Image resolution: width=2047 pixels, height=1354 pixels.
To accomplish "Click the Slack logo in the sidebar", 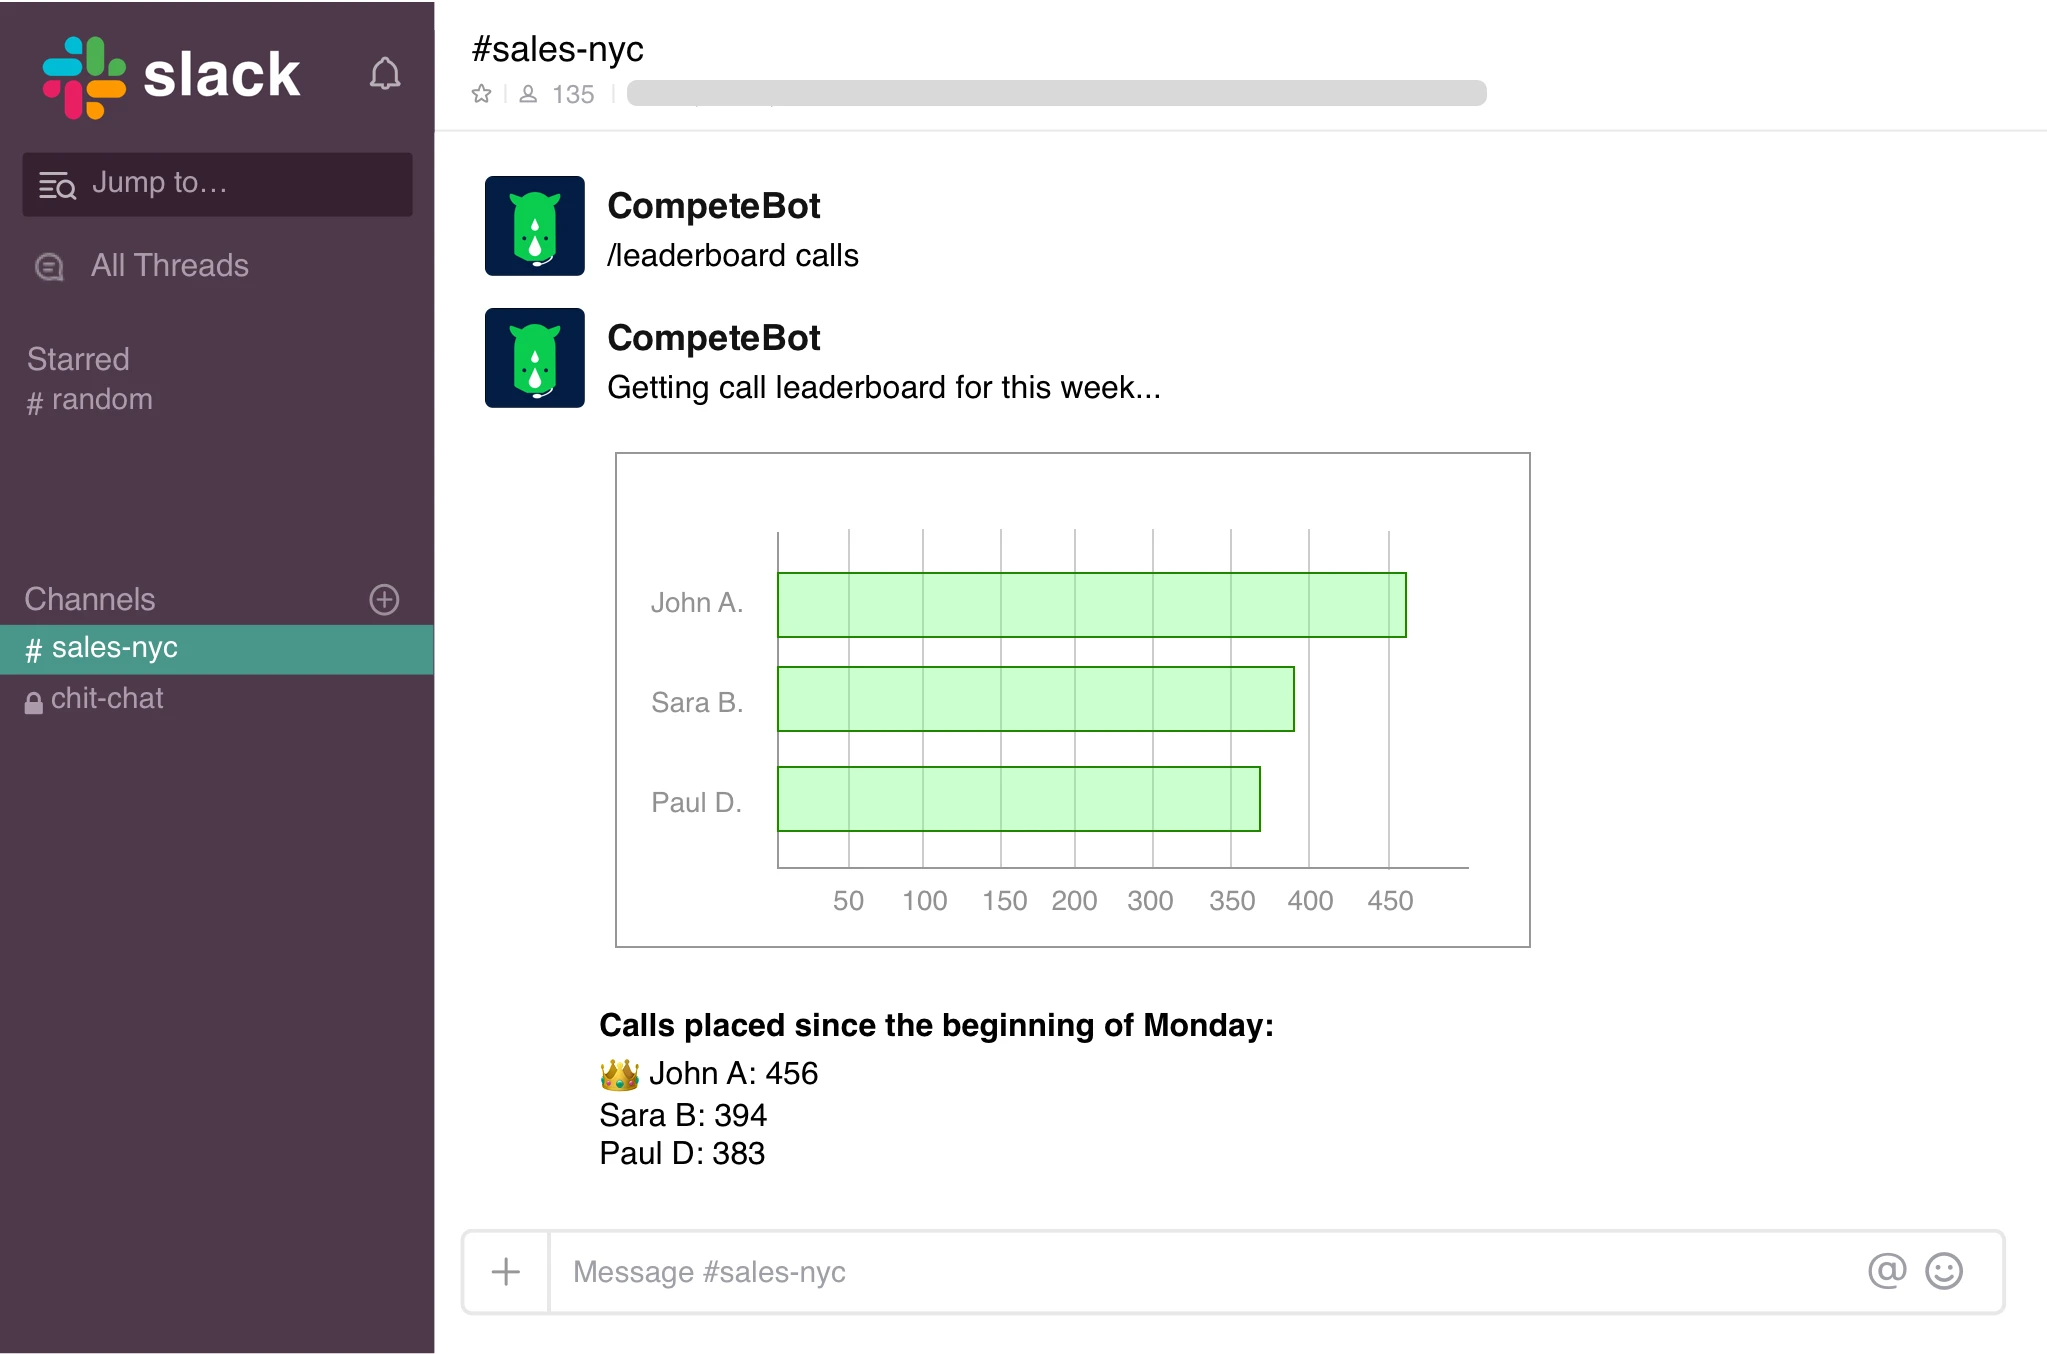I will 171,77.
